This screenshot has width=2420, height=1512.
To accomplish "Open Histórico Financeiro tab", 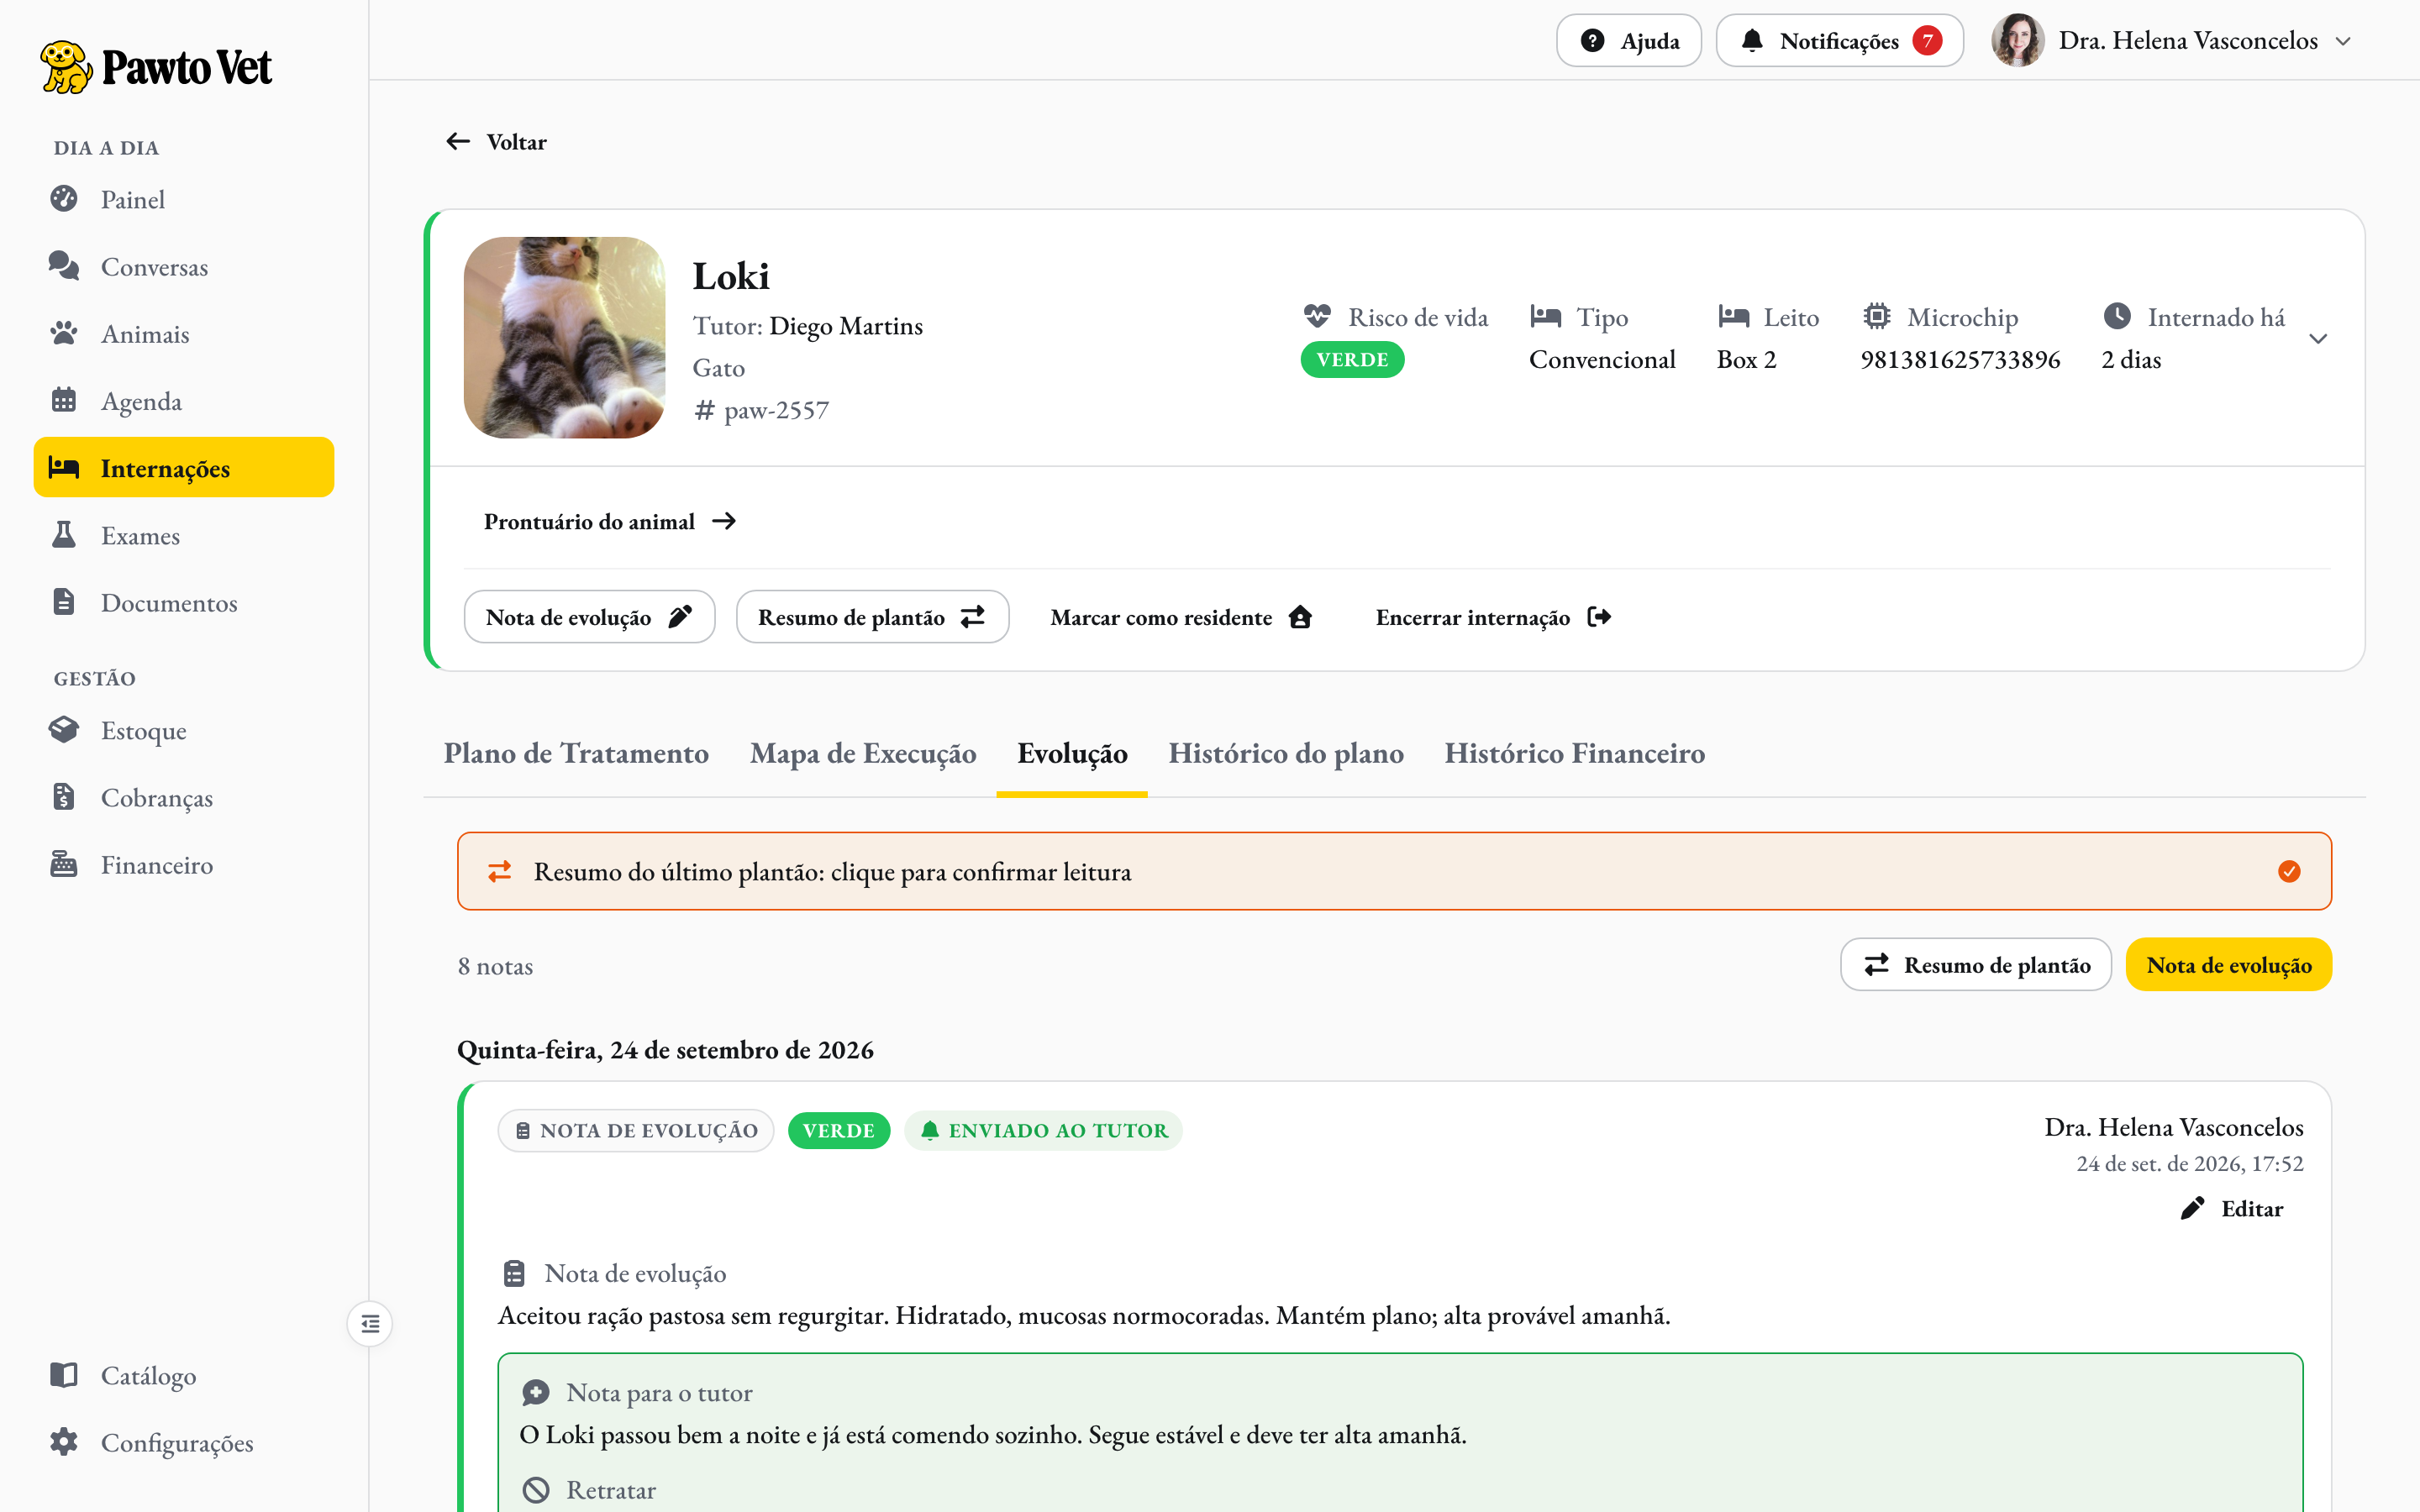I will pos(1574,753).
